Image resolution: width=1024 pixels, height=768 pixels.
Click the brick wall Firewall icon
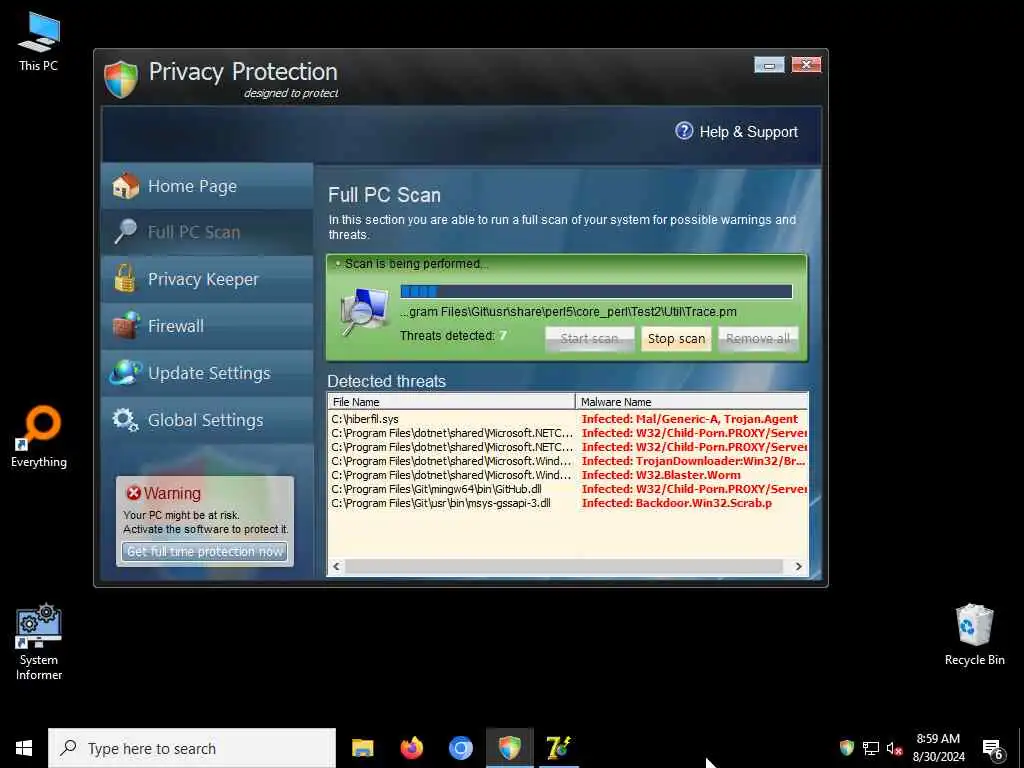click(126, 325)
